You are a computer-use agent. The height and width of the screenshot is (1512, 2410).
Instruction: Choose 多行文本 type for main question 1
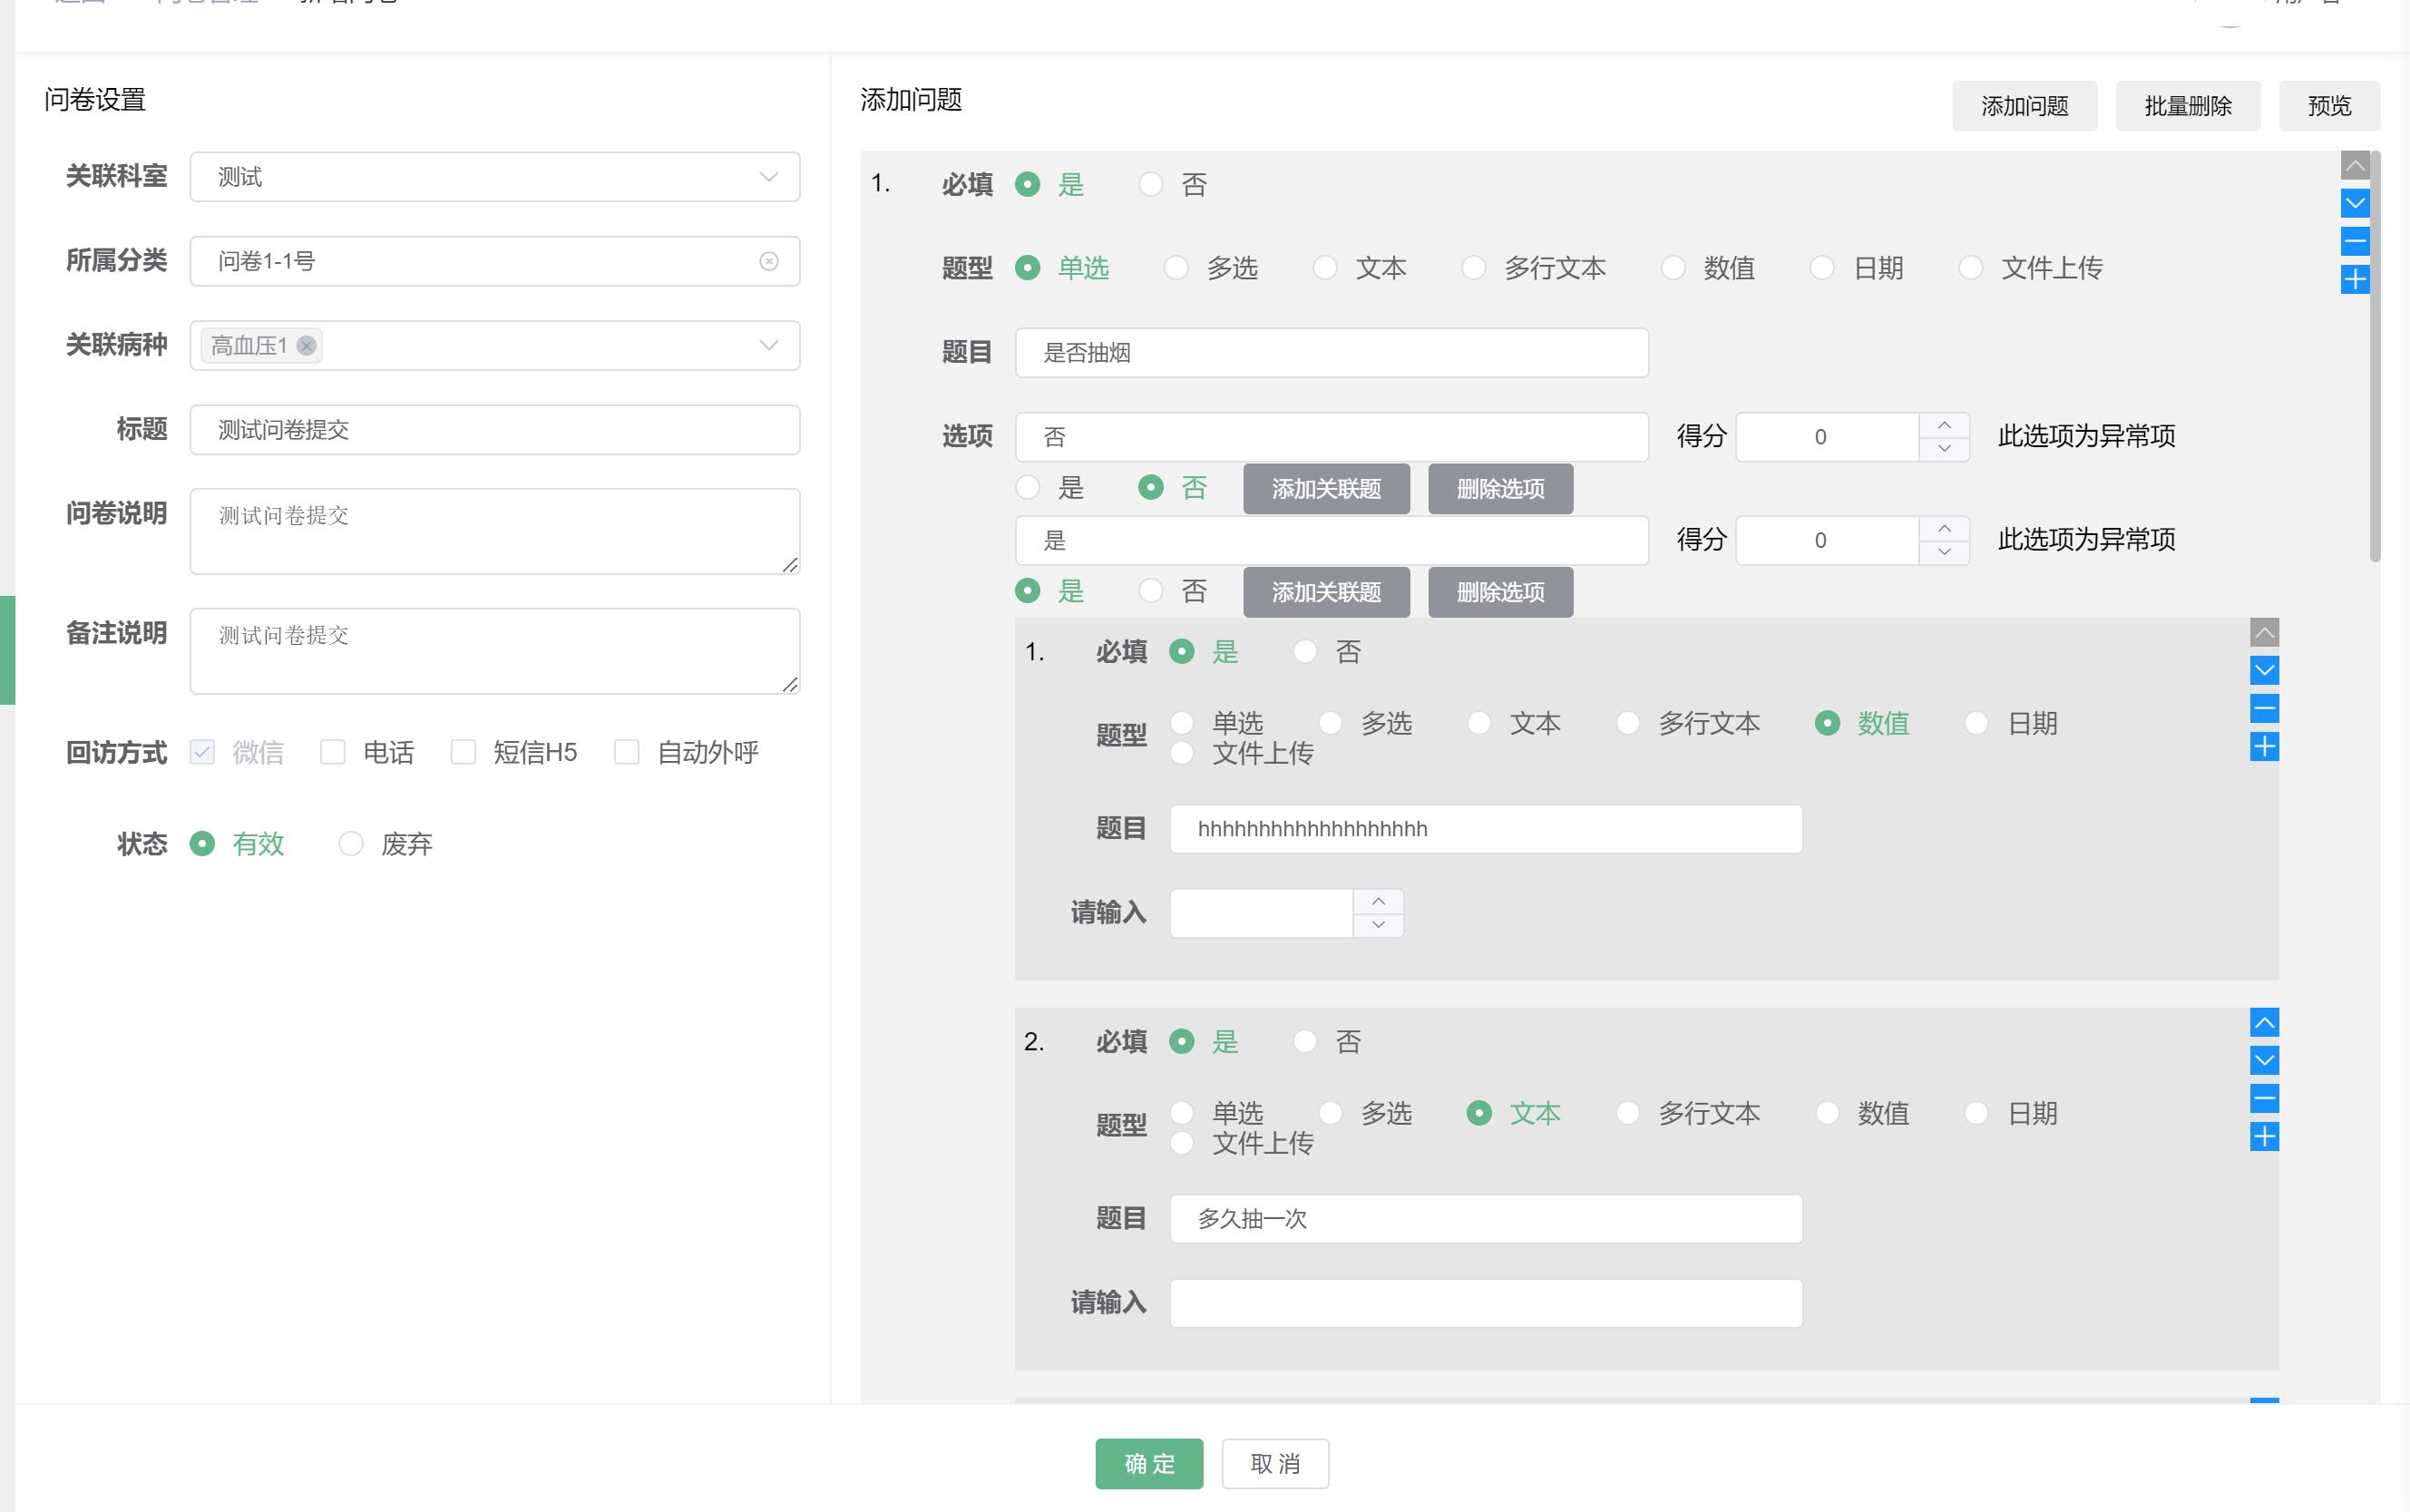click(1473, 268)
